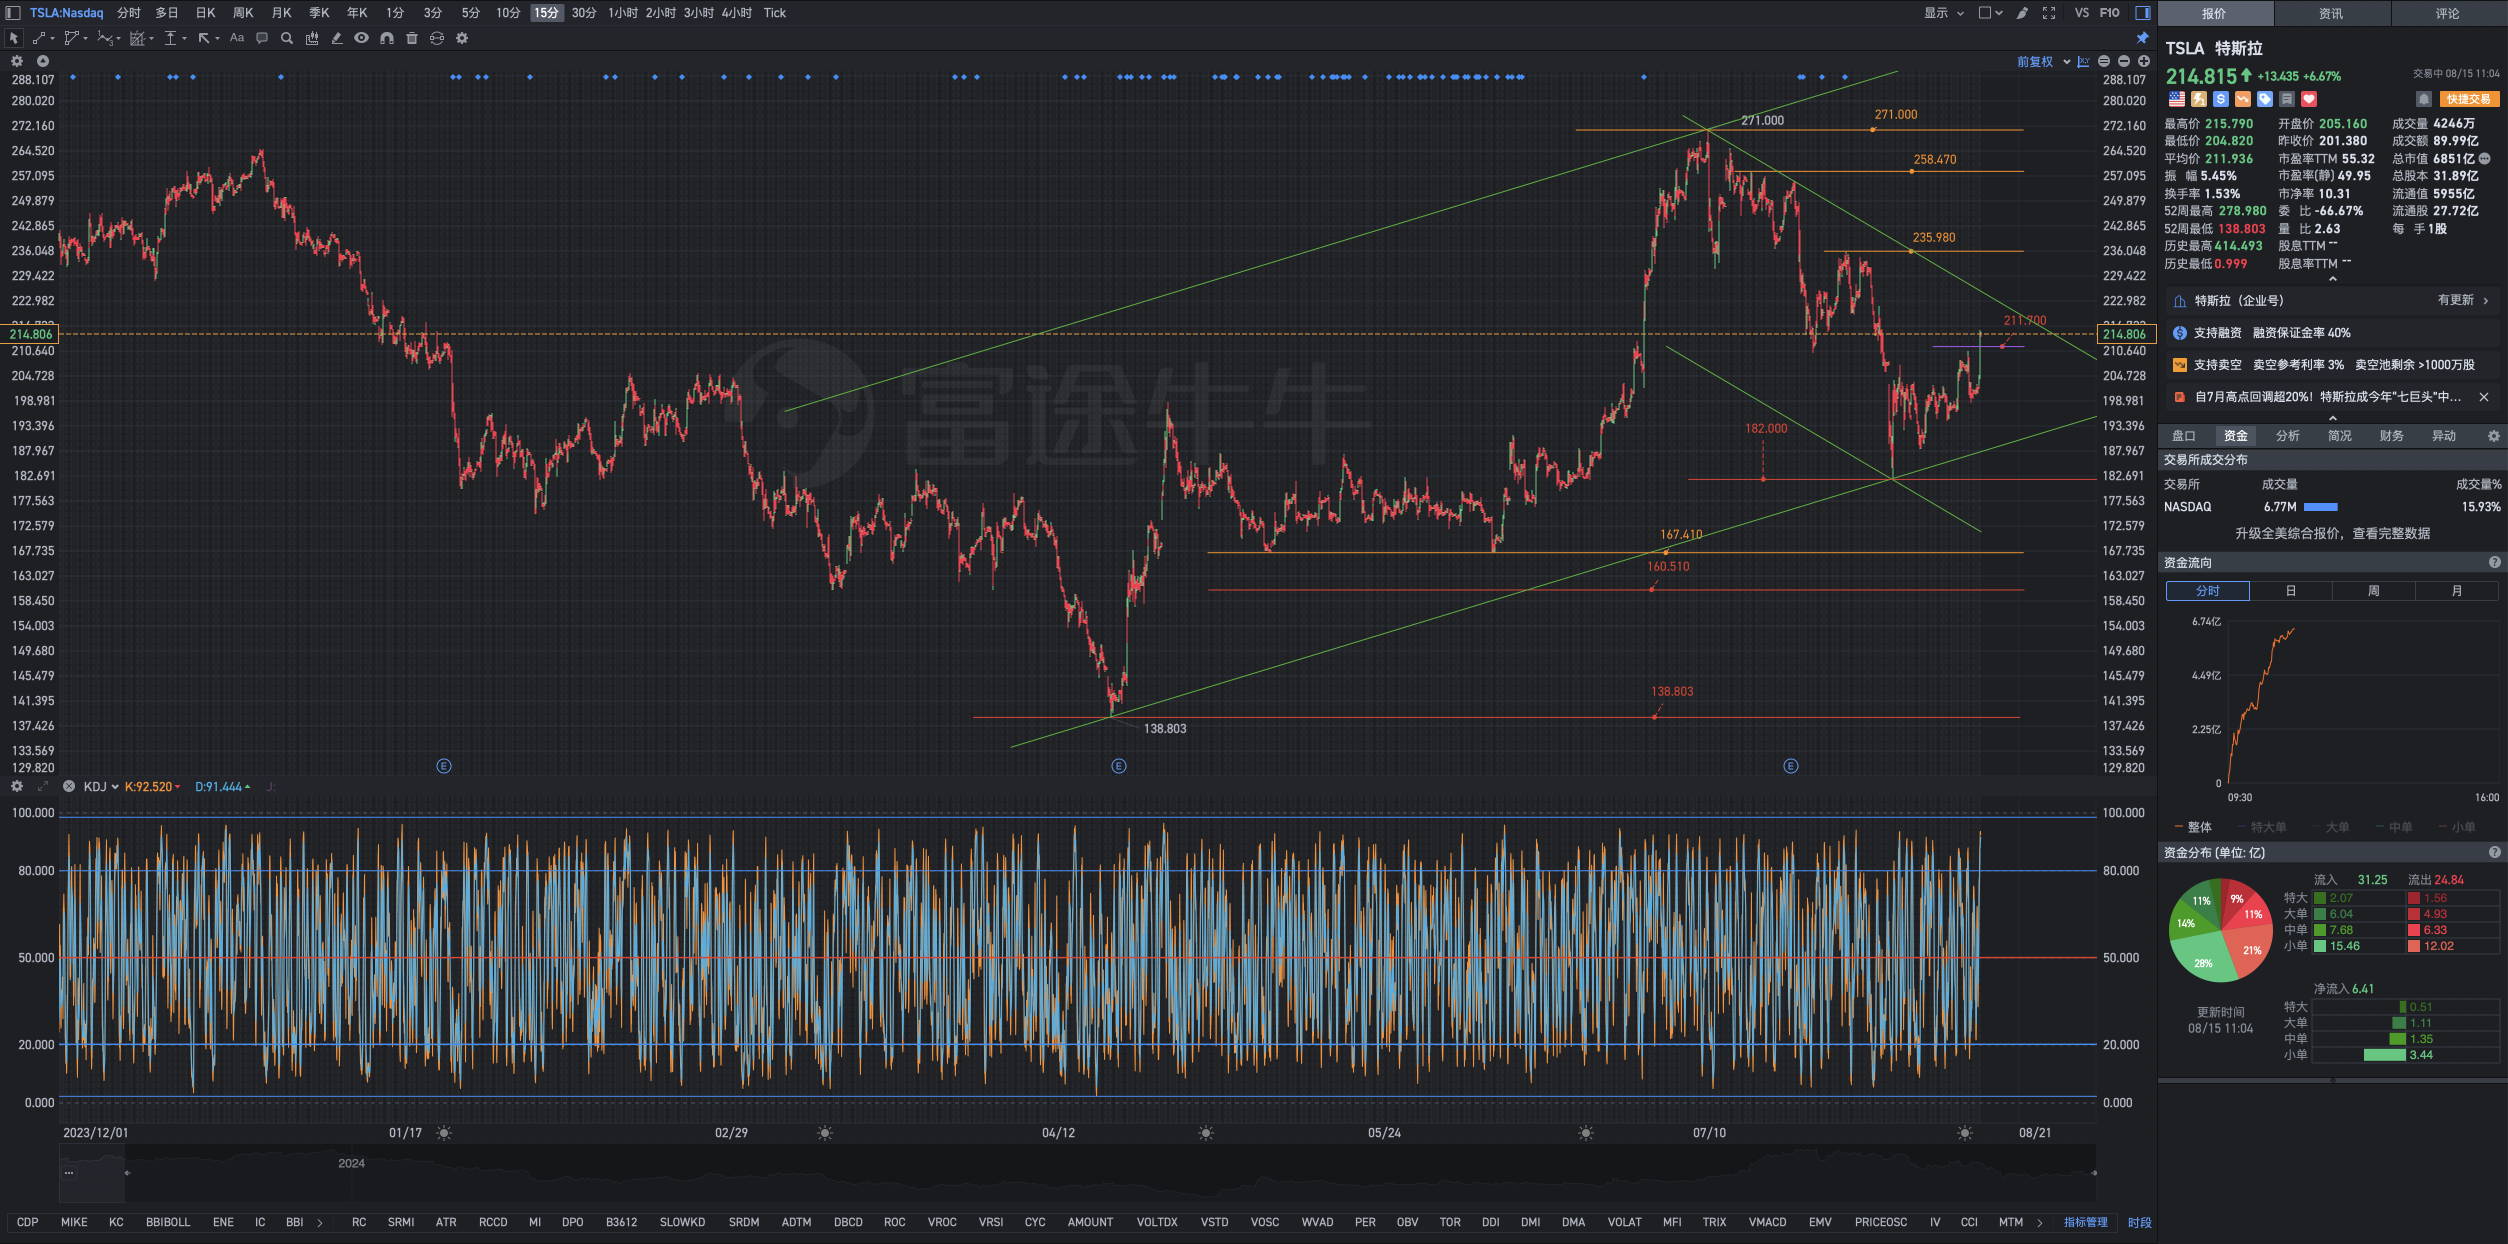Enter fullscreen chart mode
2508x1244 pixels.
[x=2049, y=13]
